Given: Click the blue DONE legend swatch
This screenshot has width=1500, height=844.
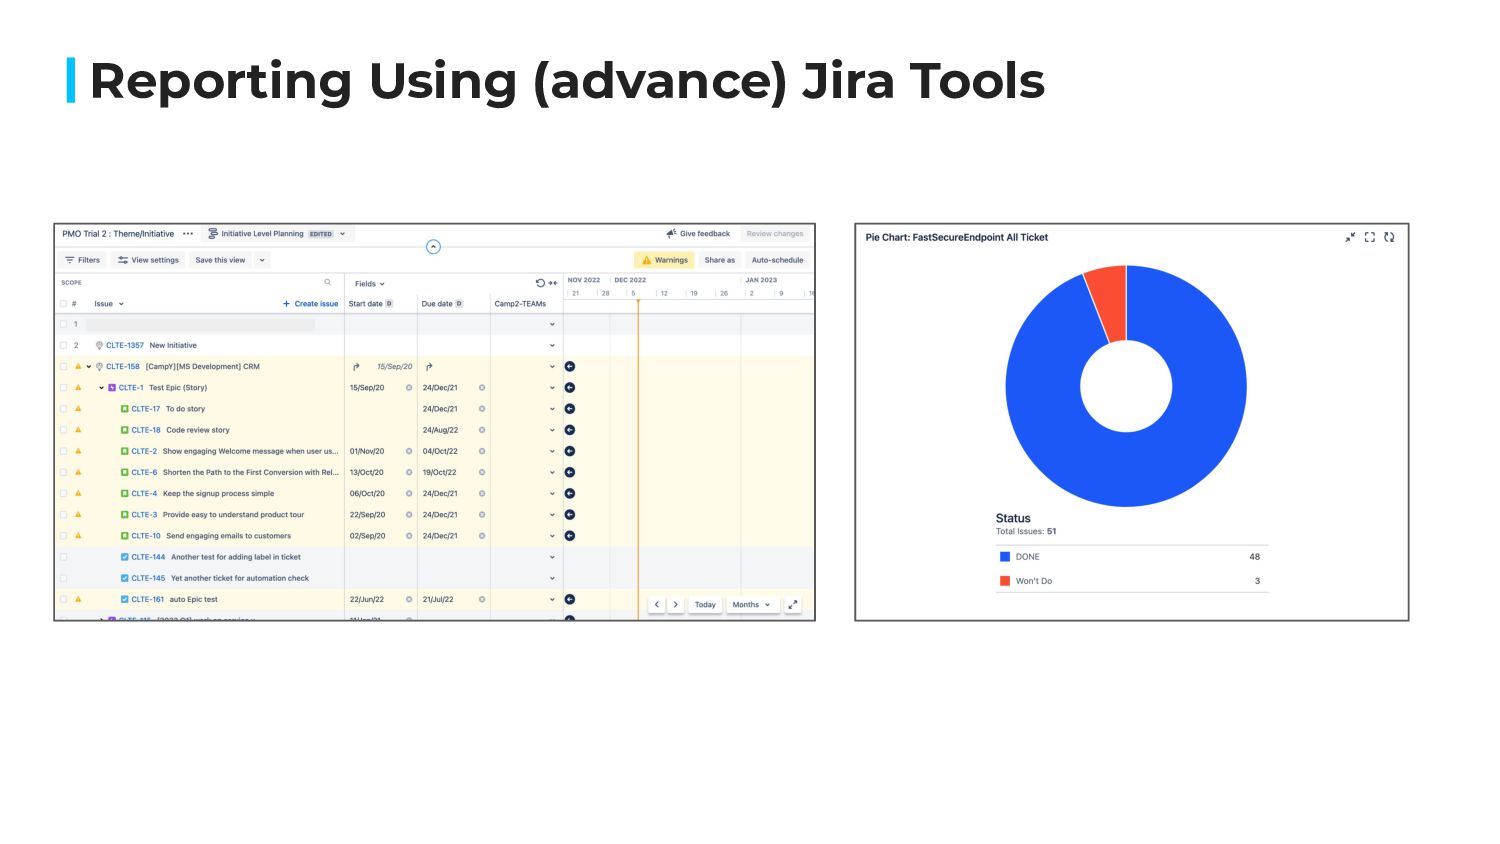Looking at the screenshot, I should (x=1005, y=557).
